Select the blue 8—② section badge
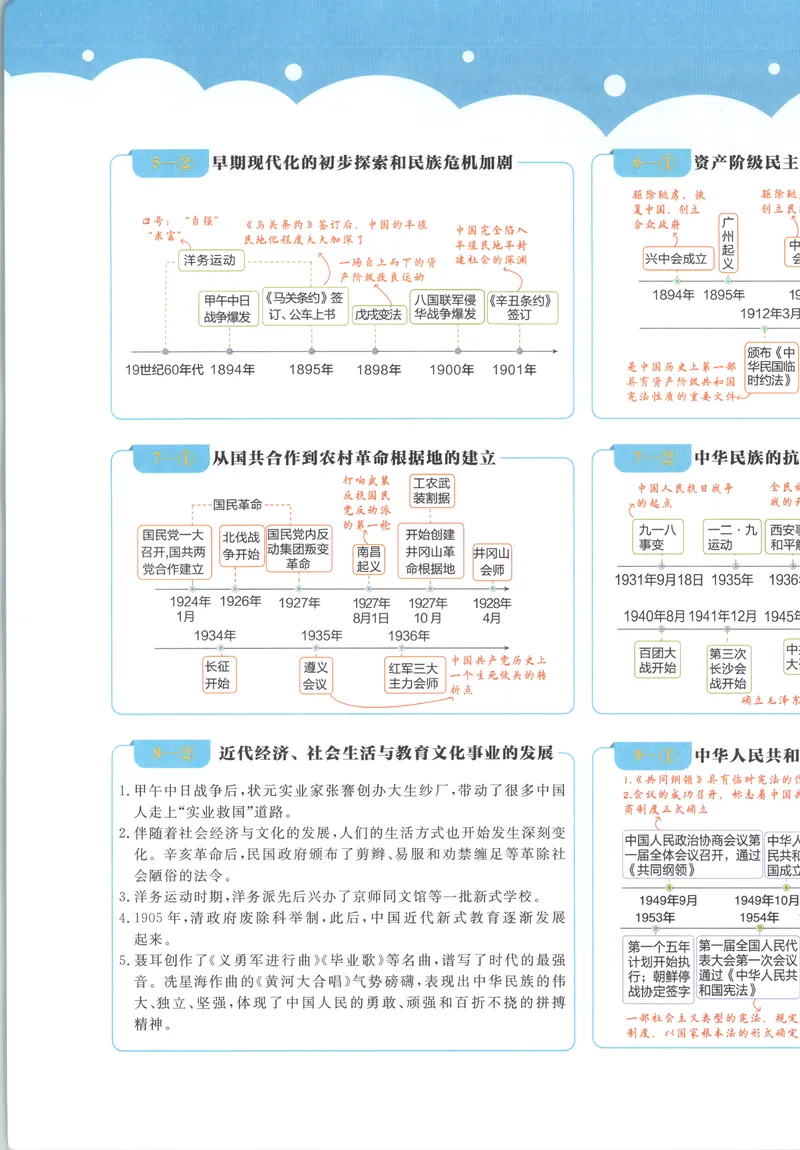This screenshot has width=800, height=1150. pyautogui.click(x=173, y=753)
